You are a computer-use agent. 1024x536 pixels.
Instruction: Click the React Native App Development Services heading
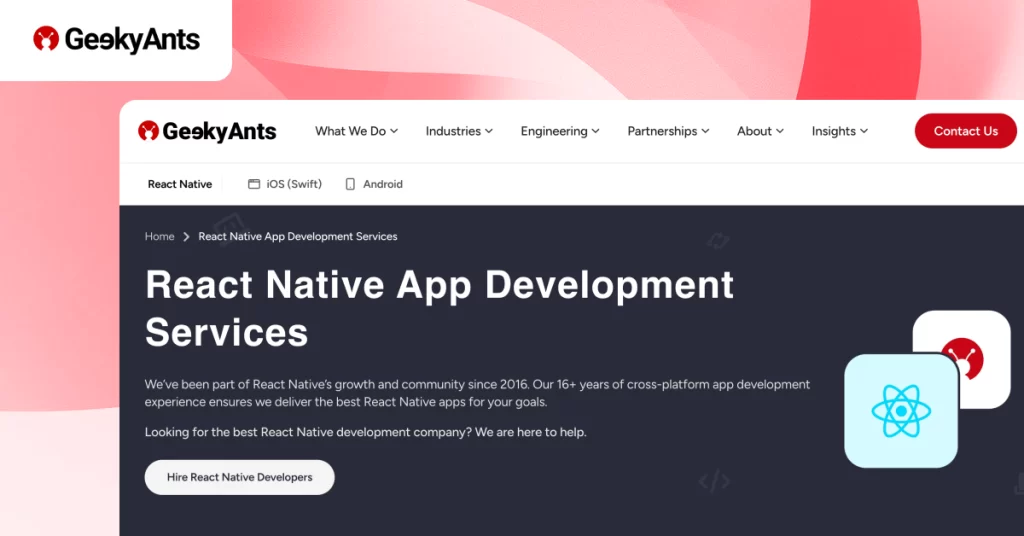pyautogui.click(x=439, y=308)
